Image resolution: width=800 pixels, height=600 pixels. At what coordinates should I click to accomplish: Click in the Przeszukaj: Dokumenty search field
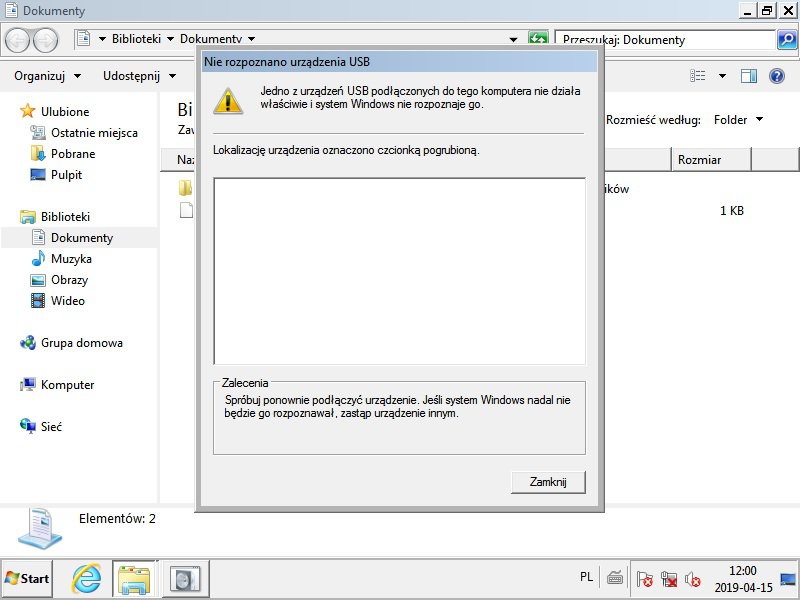coord(665,40)
